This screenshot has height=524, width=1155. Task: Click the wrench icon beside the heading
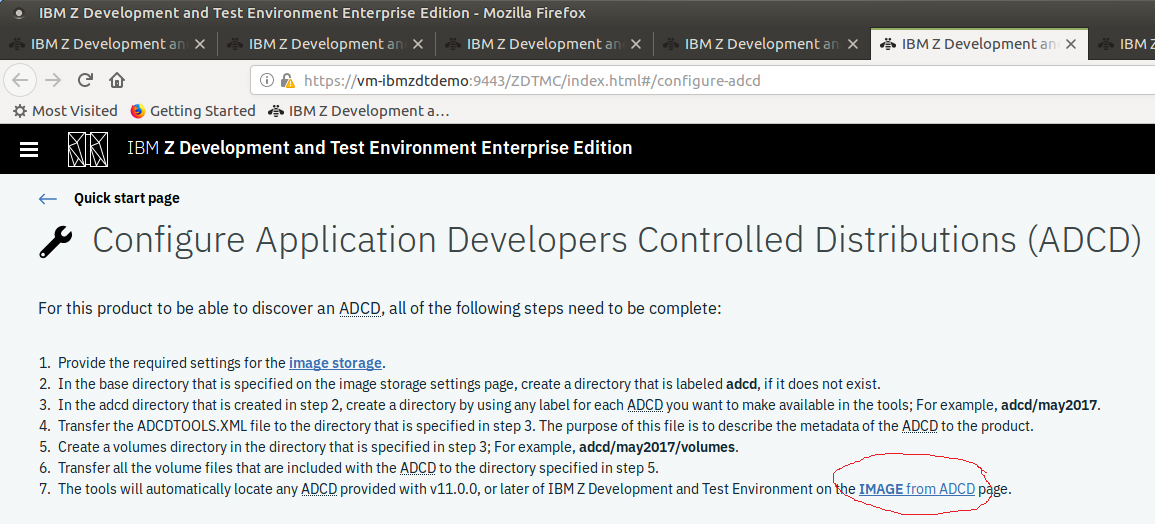(x=55, y=240)
